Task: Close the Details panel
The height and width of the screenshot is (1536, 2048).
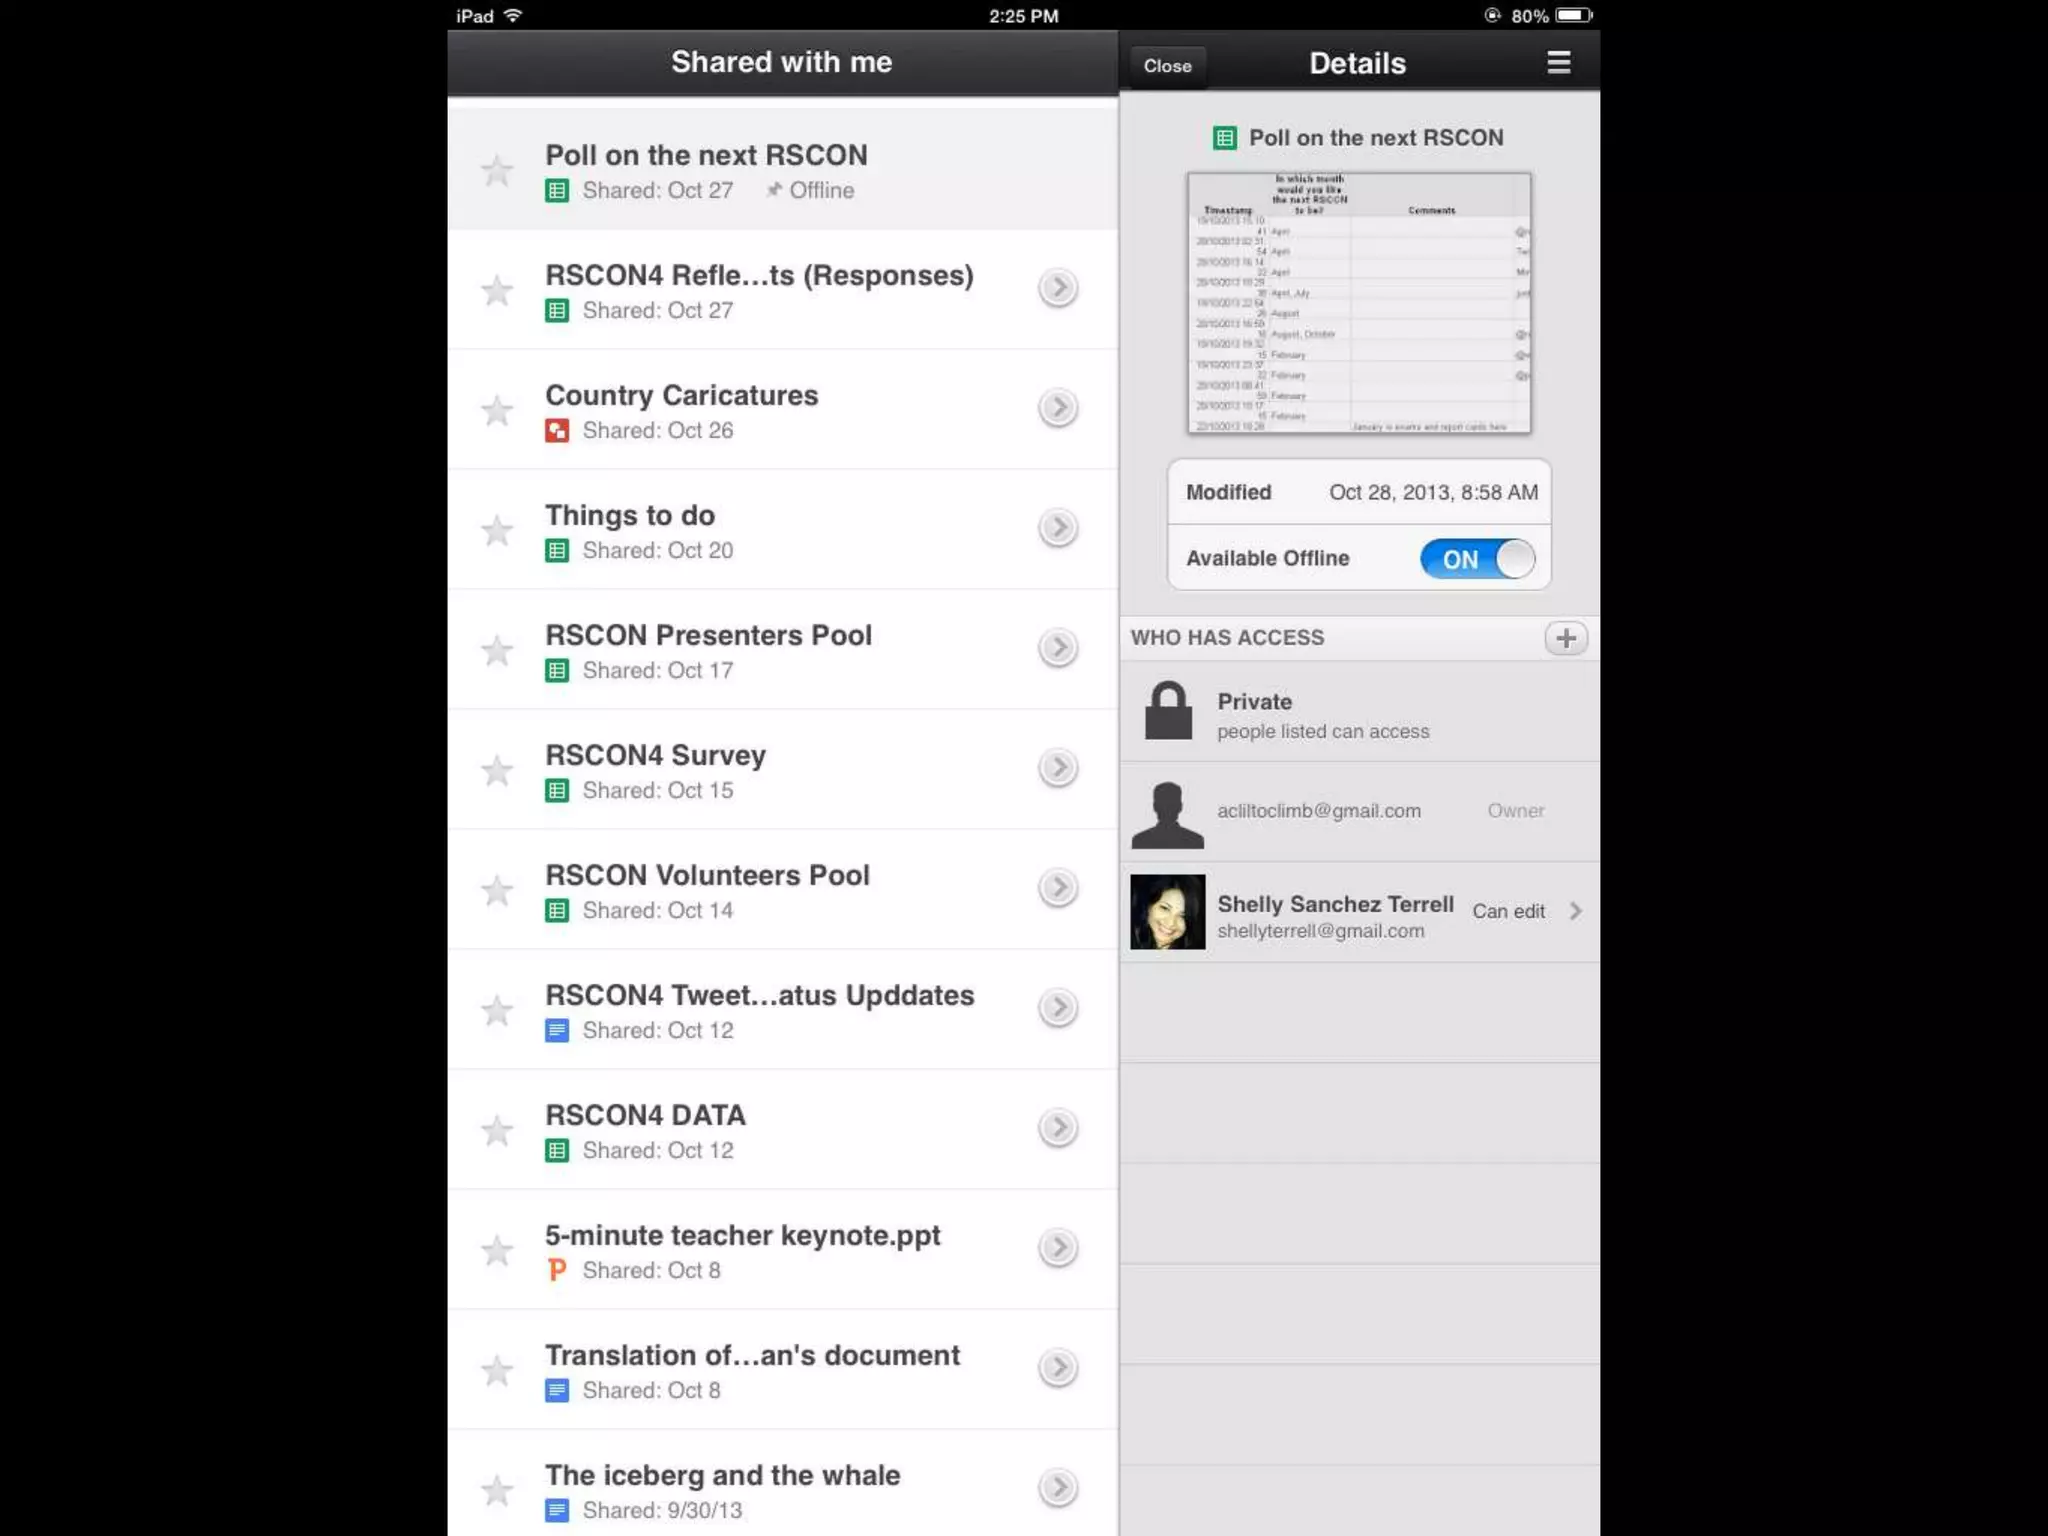Action: click(1167, 66)
